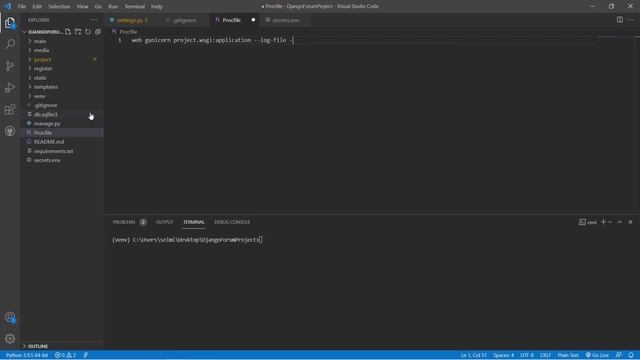Open Explorer views and more actions ellipsis
The width and height of the screenshot is (640, 360).
click(x=94, y=20)
